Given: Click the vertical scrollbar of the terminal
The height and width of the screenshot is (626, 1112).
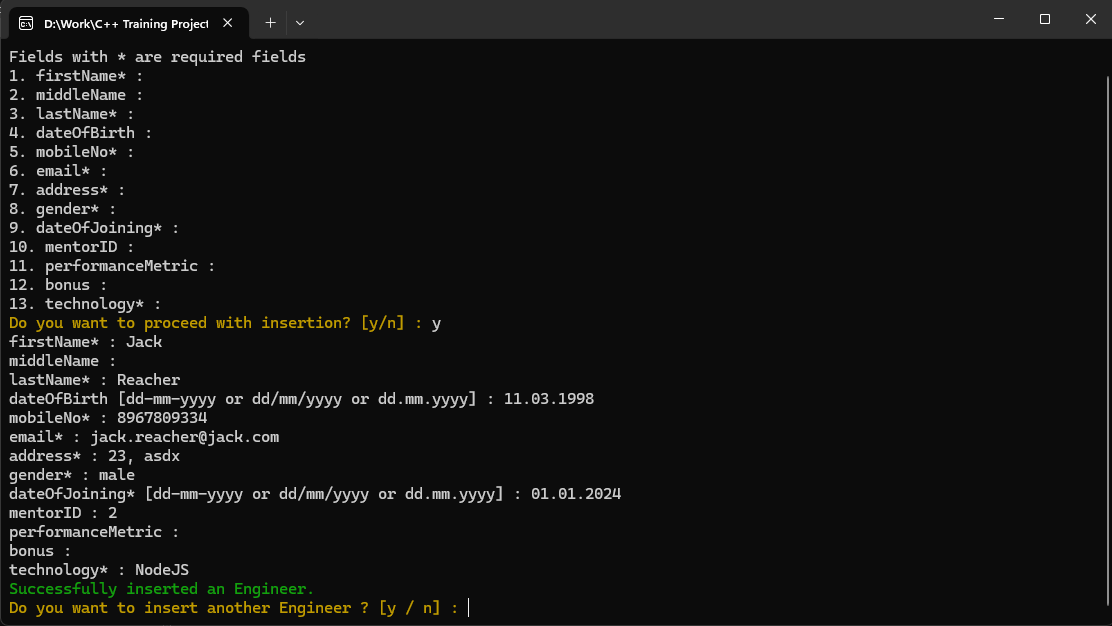Looking at the screenshot, I should coord(1107,340).
